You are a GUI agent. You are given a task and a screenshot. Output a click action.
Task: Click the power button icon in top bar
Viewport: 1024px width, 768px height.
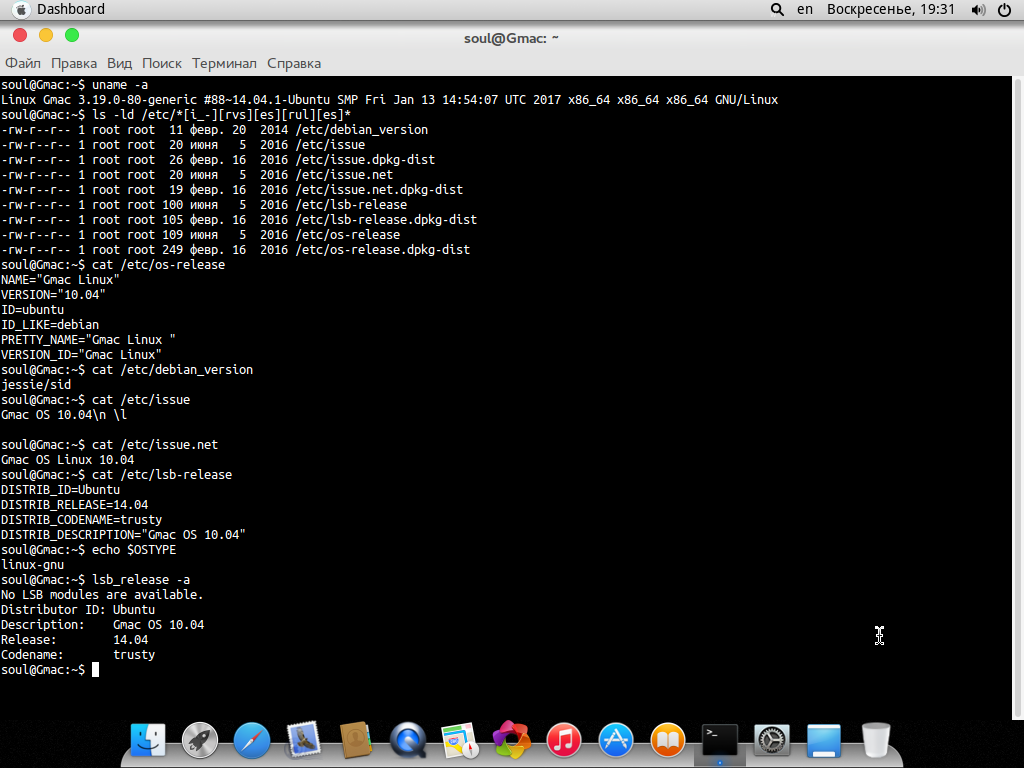point(1005,10)
